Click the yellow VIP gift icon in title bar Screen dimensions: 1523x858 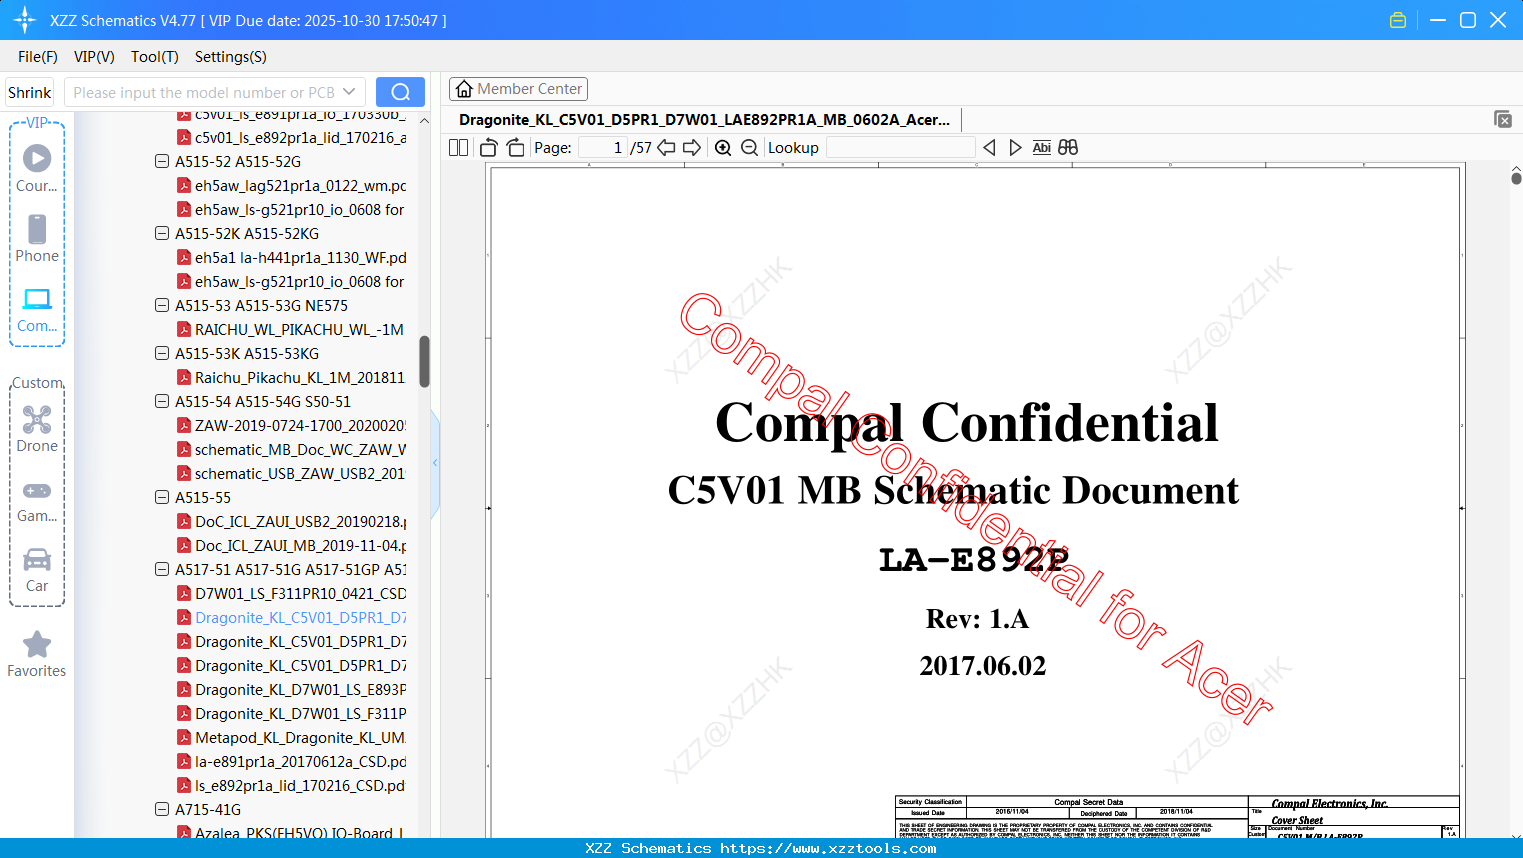coord(1398,20)
